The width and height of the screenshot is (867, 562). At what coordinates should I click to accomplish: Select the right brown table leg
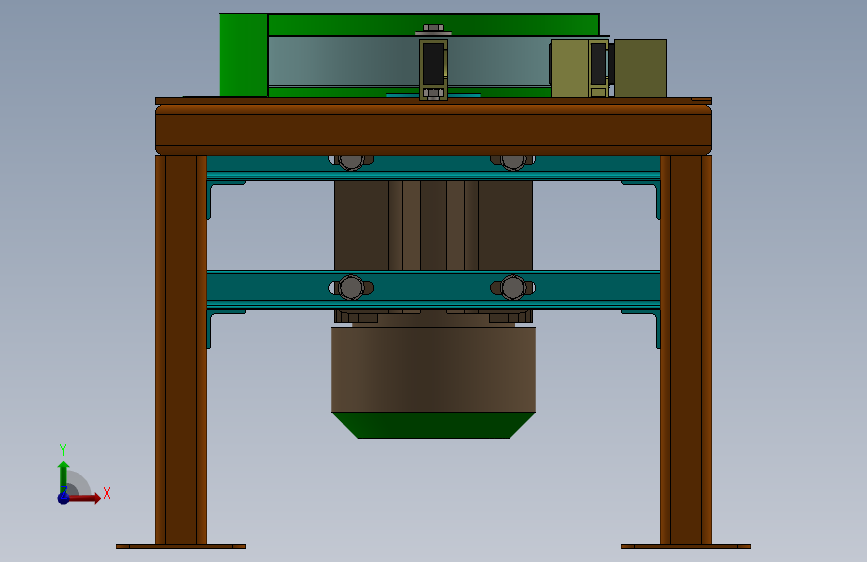(686, 350)
